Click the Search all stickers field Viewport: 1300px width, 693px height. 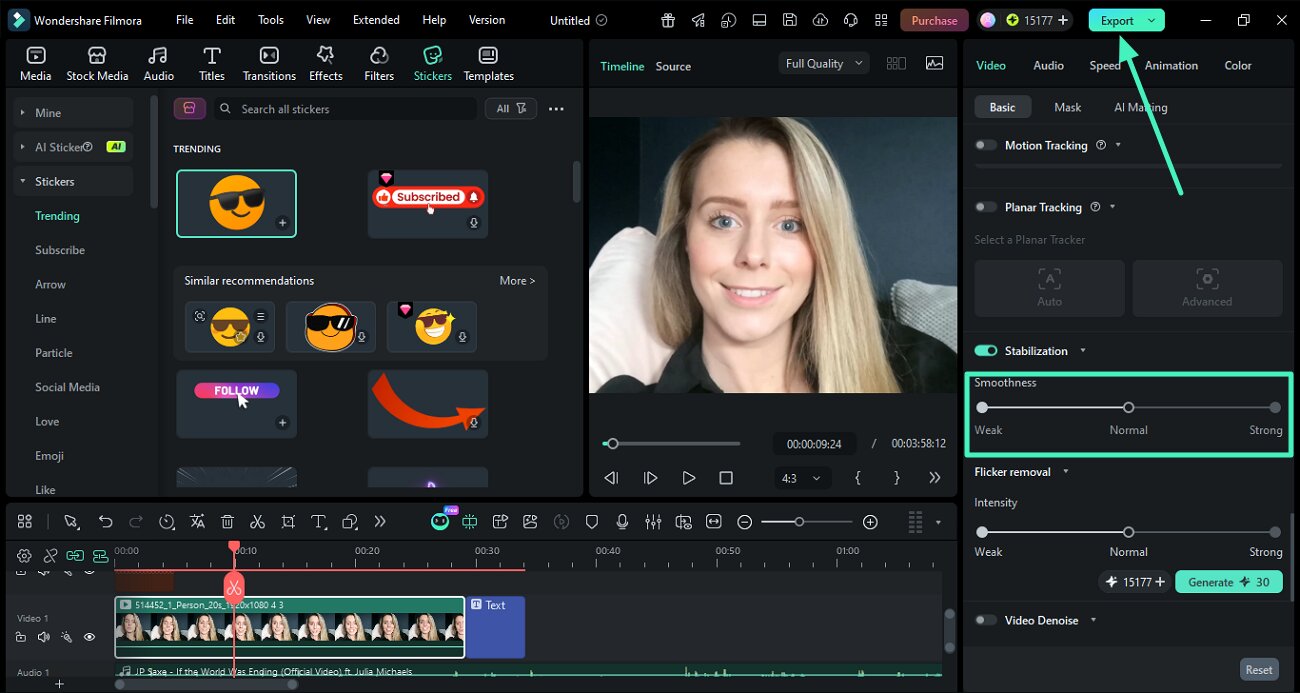[344, 109]
